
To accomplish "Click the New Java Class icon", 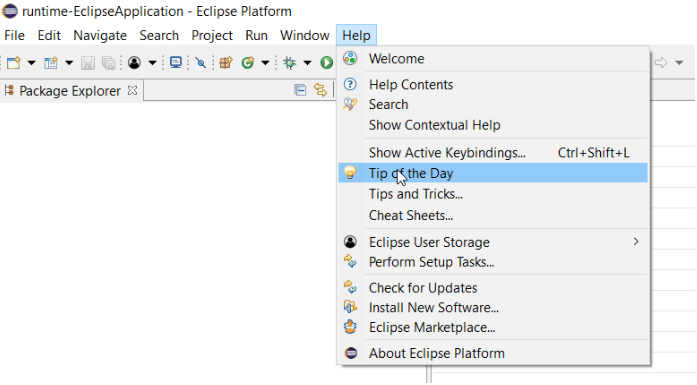I will [x=248, y=63].
